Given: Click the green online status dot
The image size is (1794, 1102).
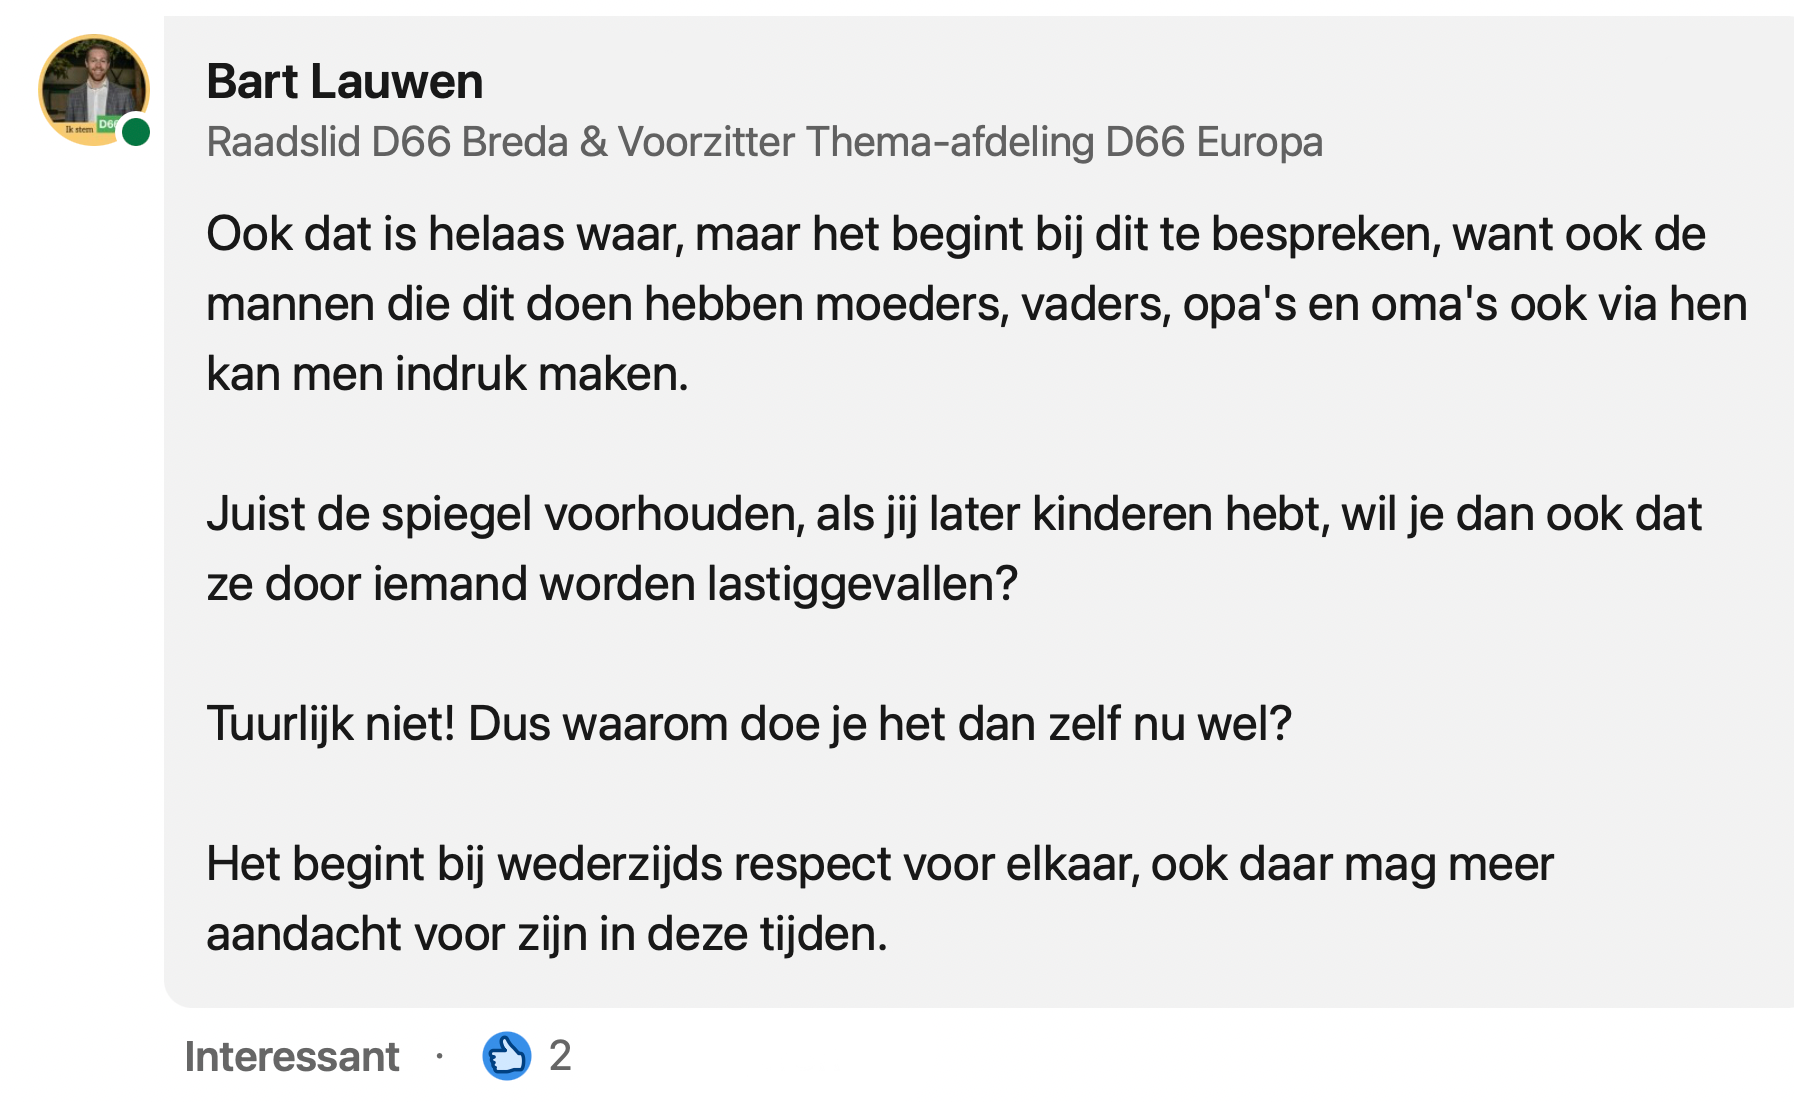Looking at the screenshot, I should [x=136, y=132].
